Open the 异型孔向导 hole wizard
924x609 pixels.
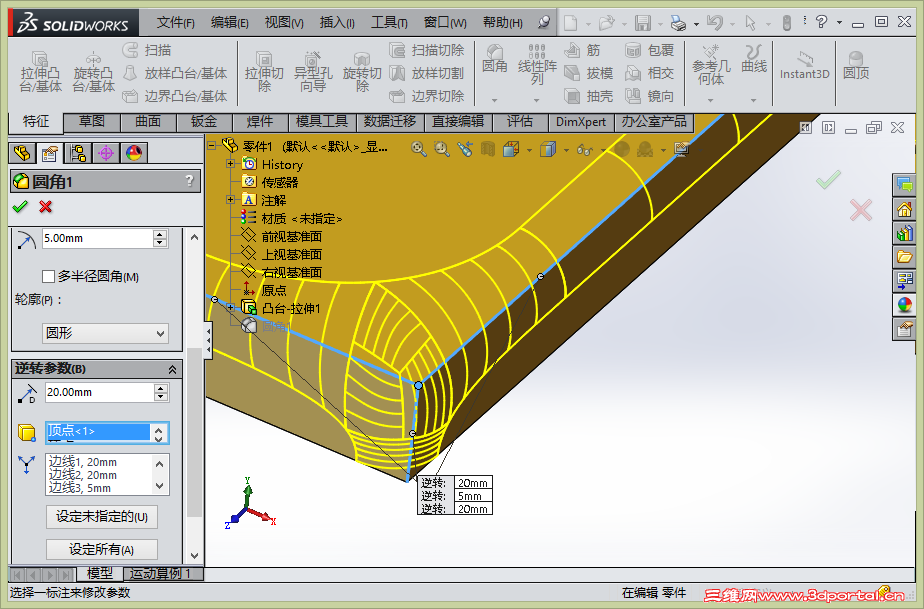(313, 71)
